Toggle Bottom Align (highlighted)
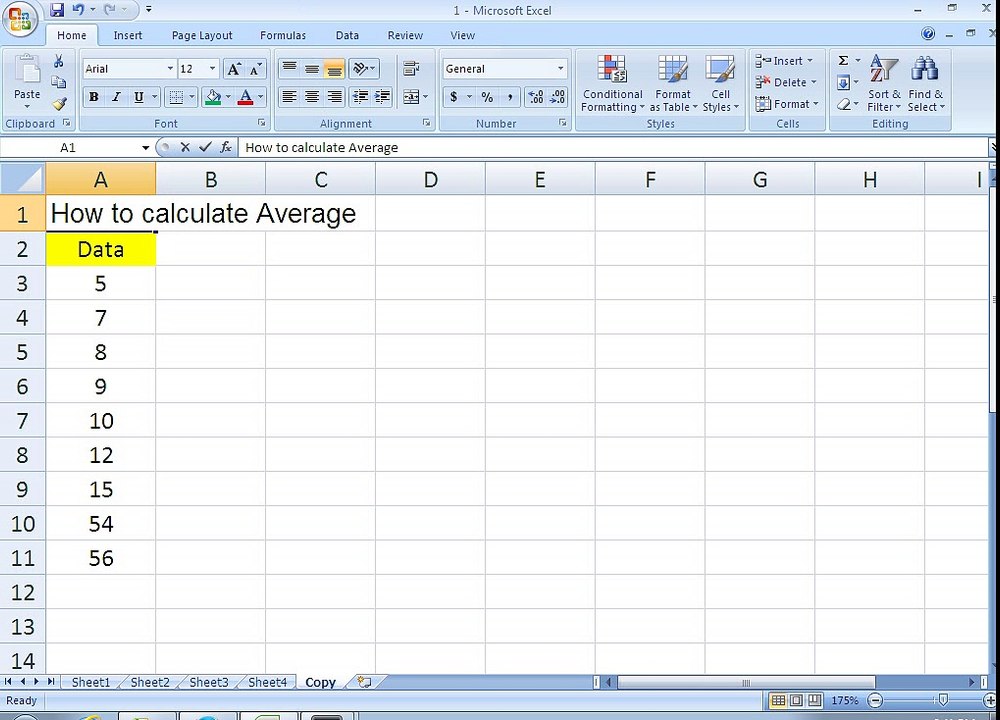The image size is (1000, 720). click(334, 68)
